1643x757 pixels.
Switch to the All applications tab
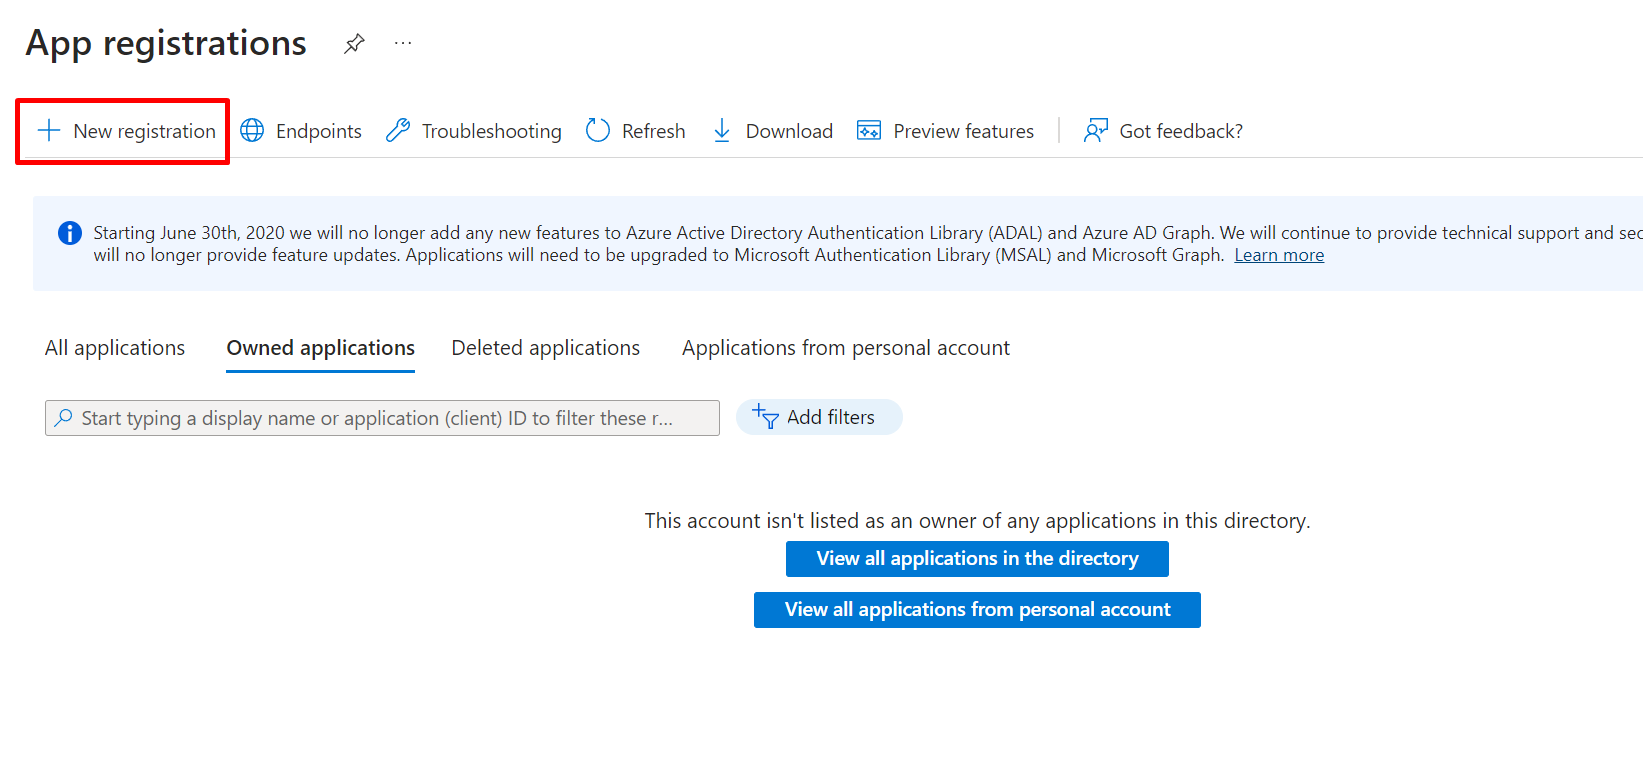tap(115, 348)
